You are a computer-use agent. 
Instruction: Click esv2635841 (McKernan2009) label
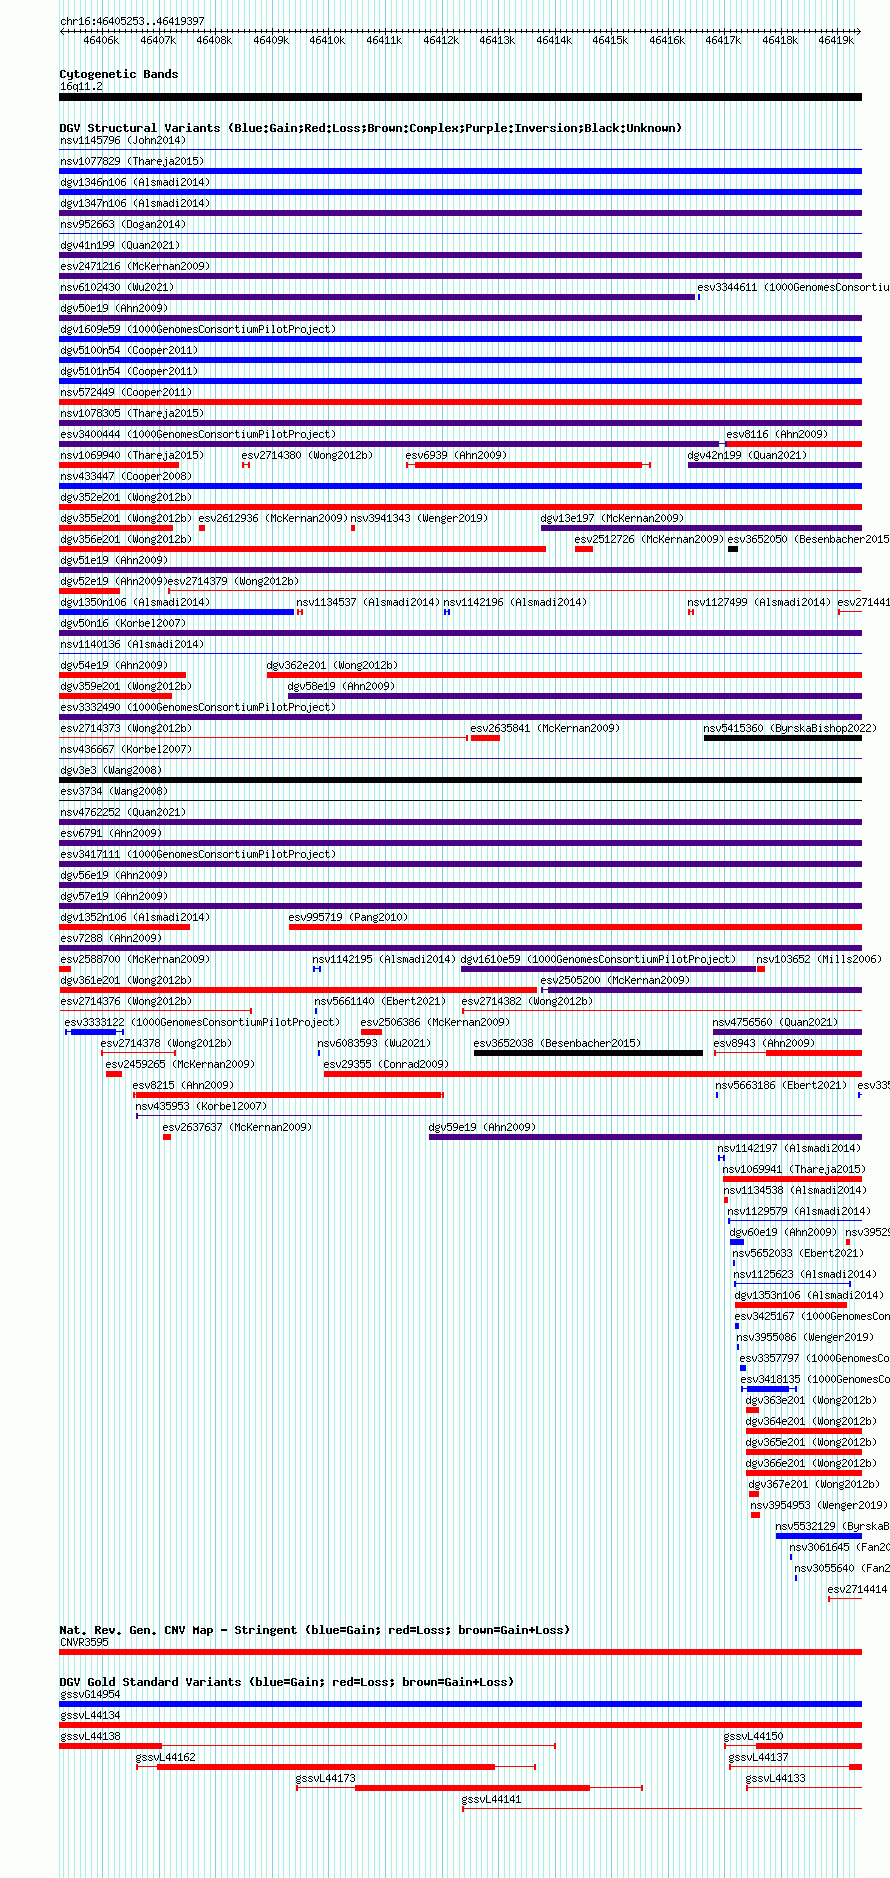pyautogui.click(x=545, y=728)
